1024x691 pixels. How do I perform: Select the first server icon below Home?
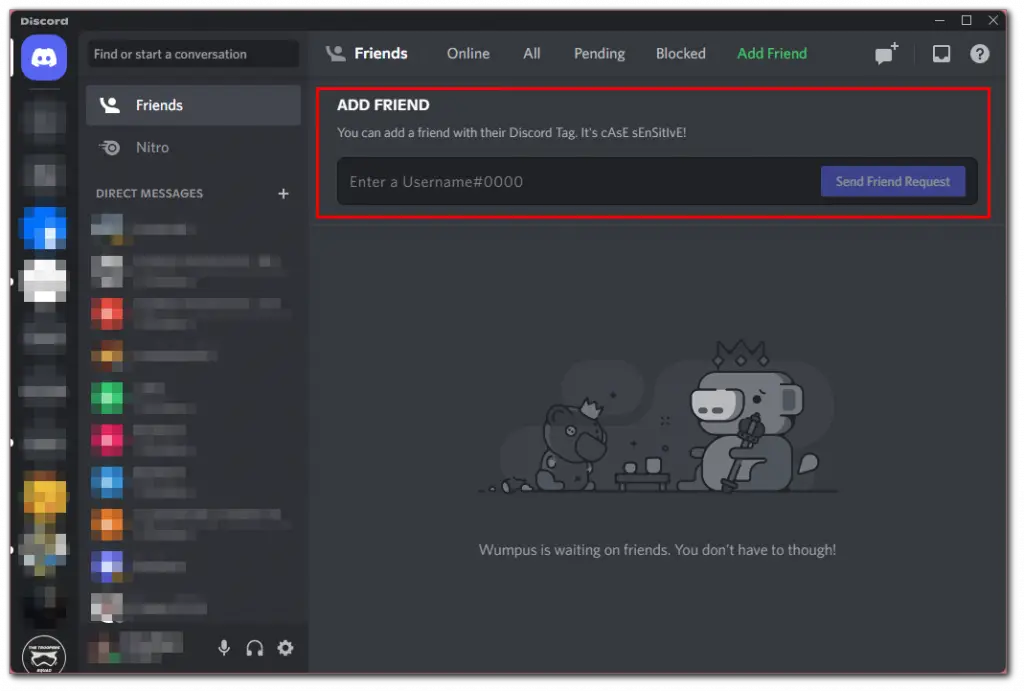pyautogui.click(x=42, y=120)
